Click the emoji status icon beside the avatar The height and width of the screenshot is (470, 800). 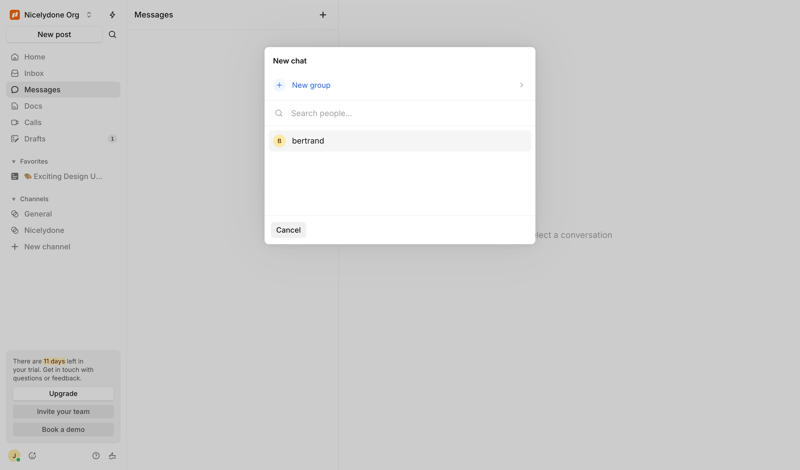tap(32, 456)
